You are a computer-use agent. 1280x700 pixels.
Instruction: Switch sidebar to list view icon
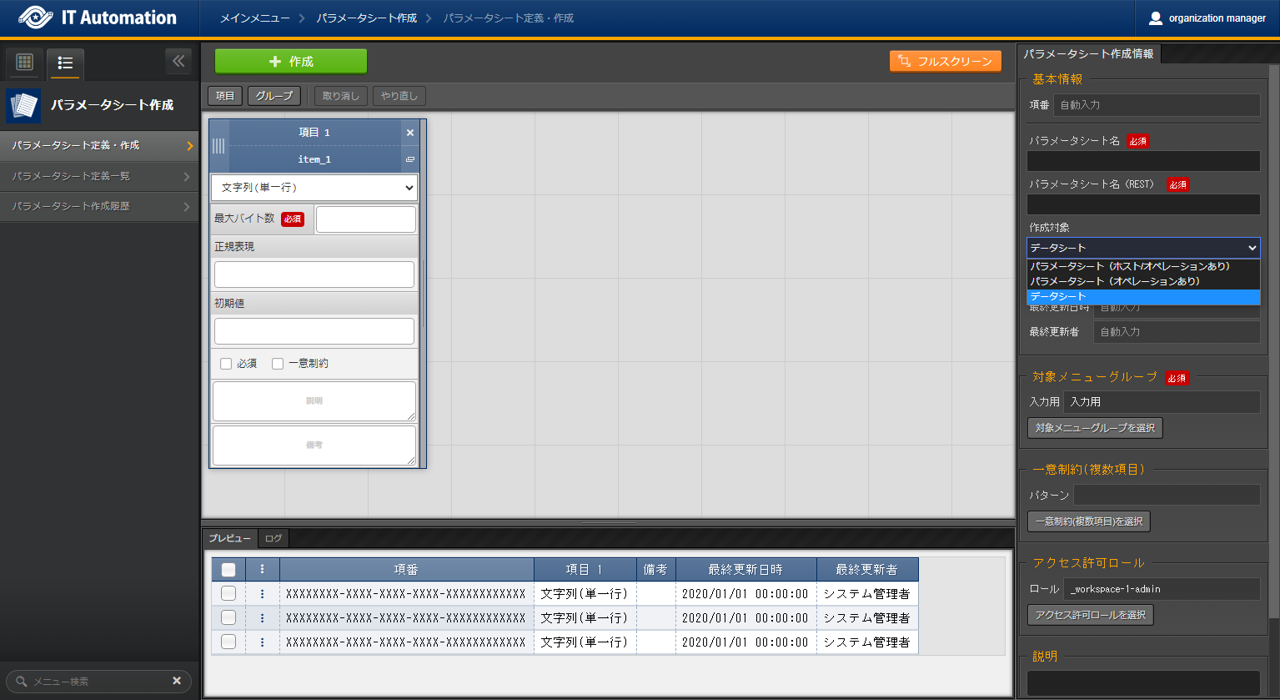[65, 63]
